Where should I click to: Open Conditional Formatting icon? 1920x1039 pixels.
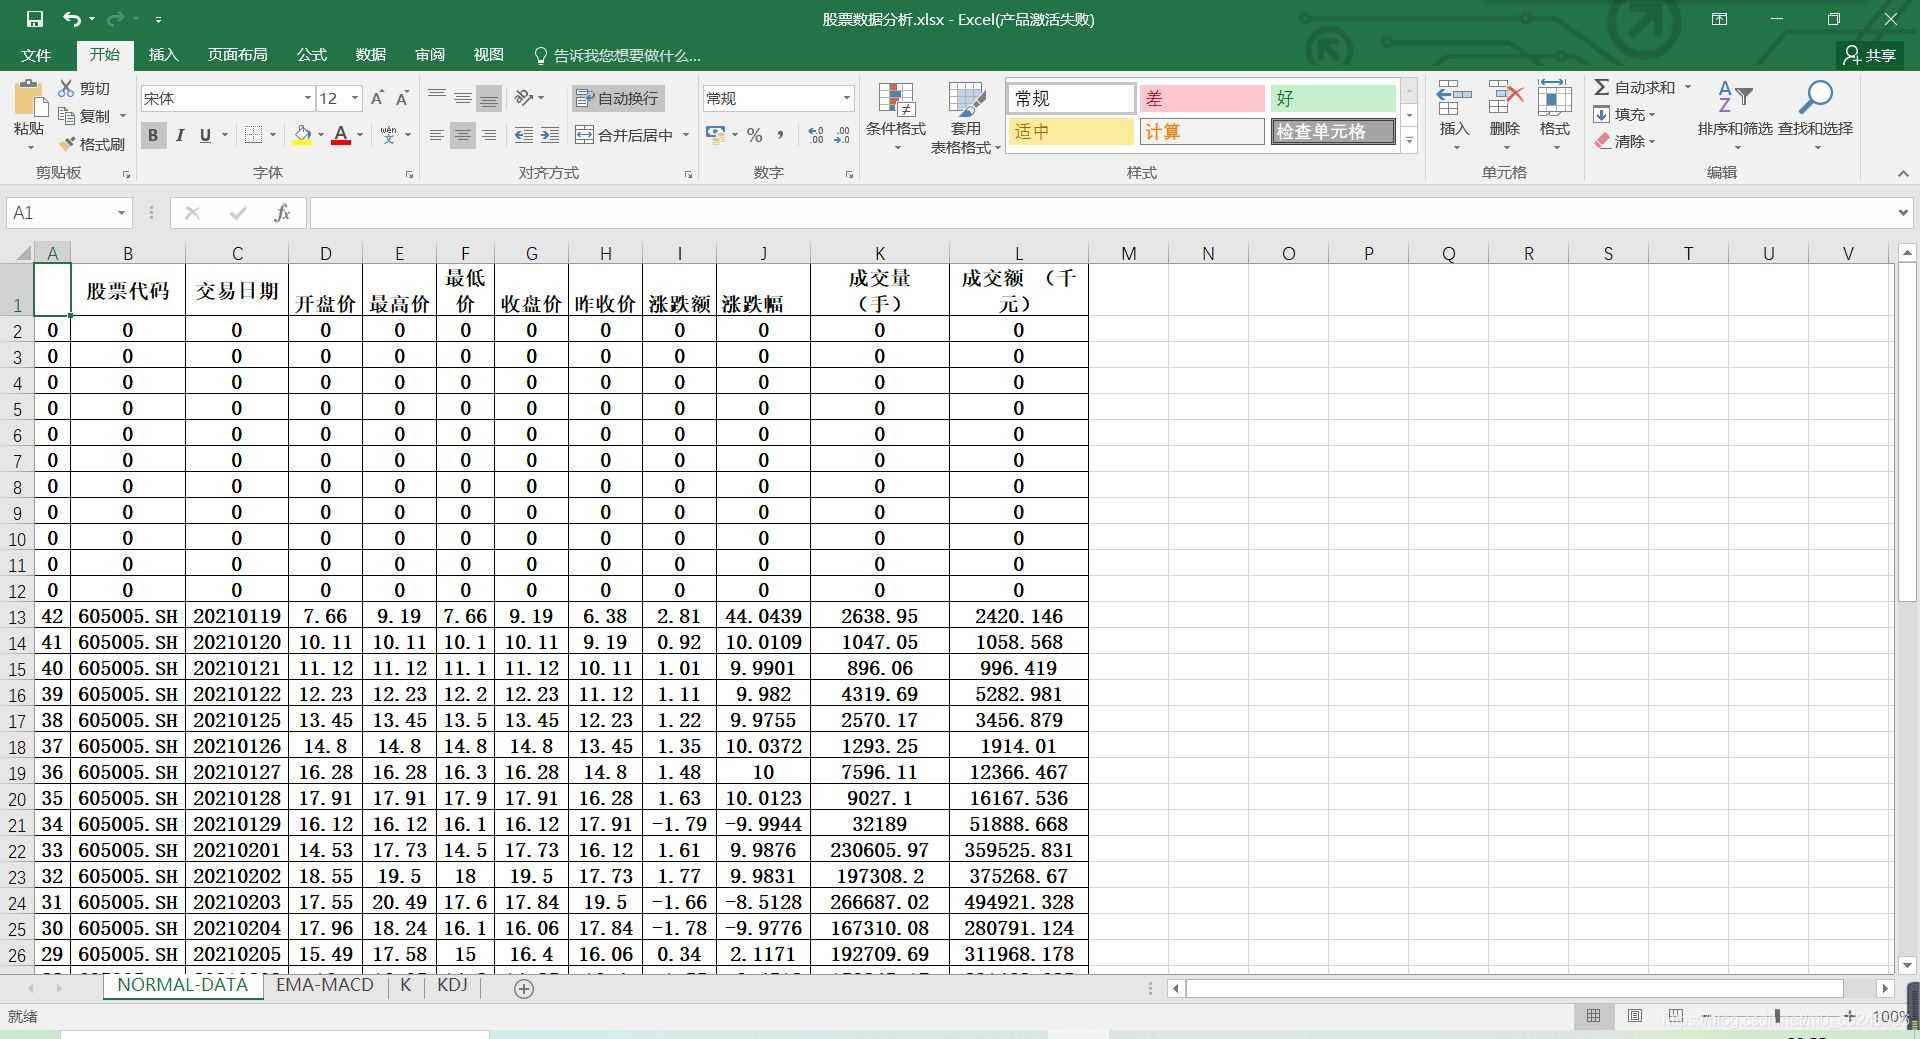pyautogui.click(x=895, y=101)
